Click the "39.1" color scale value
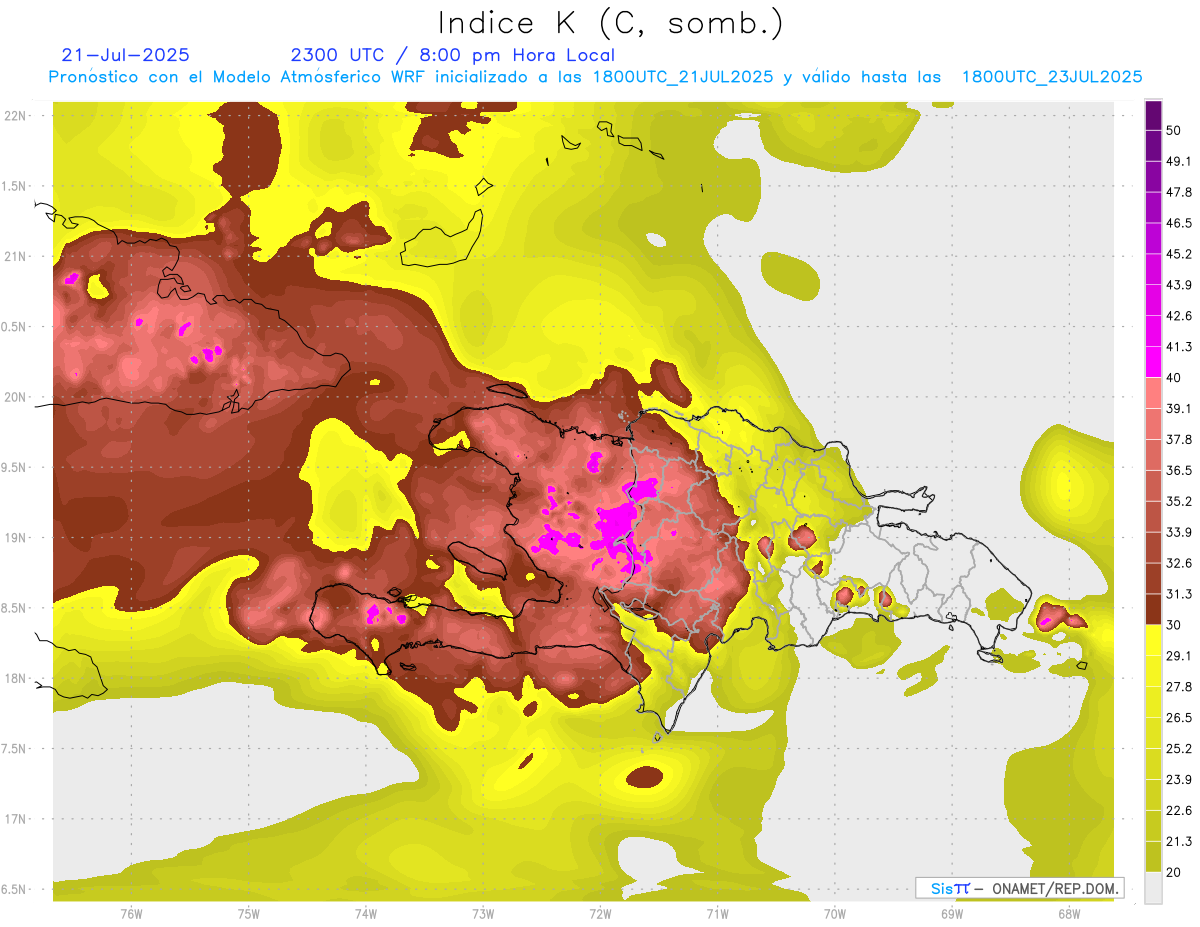Image resolution: width=1200 pixels, height=927 pixels. (x=1179, y=408)
